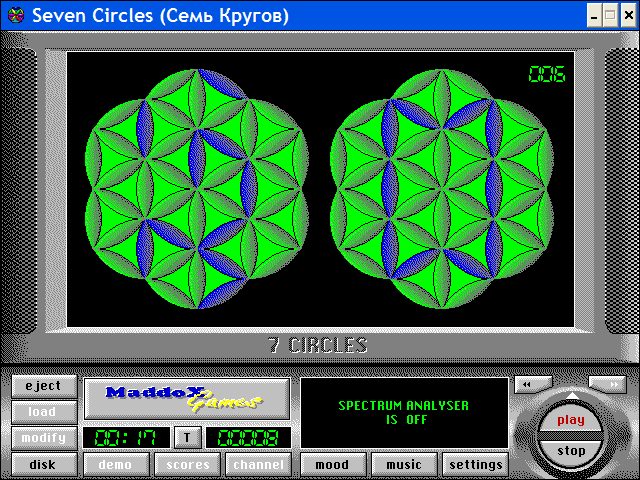Click the MaddoX Games logo banner

(187, 398)
